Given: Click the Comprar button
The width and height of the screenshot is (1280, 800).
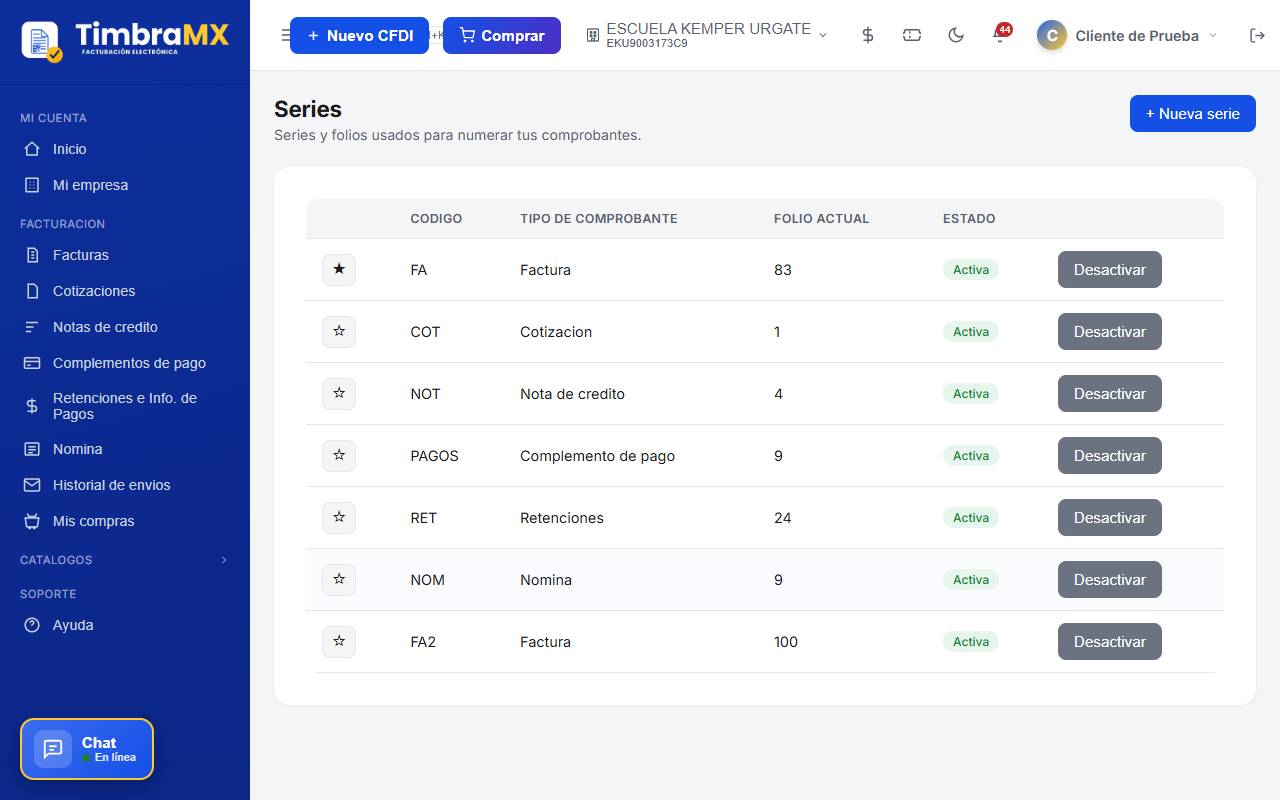Looking at the screenshot, I should coord(502,35).
